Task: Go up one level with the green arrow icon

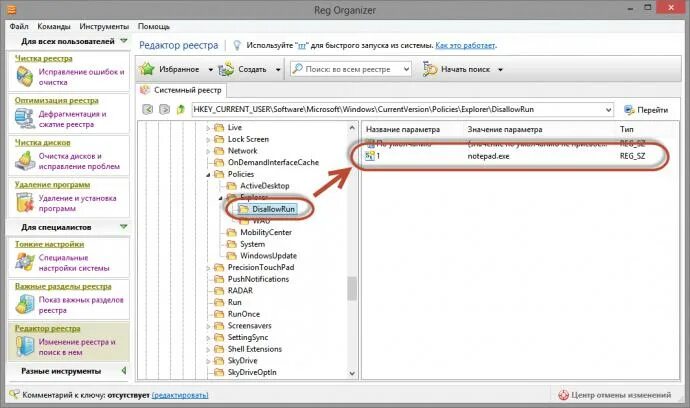Action: (180, 109)
